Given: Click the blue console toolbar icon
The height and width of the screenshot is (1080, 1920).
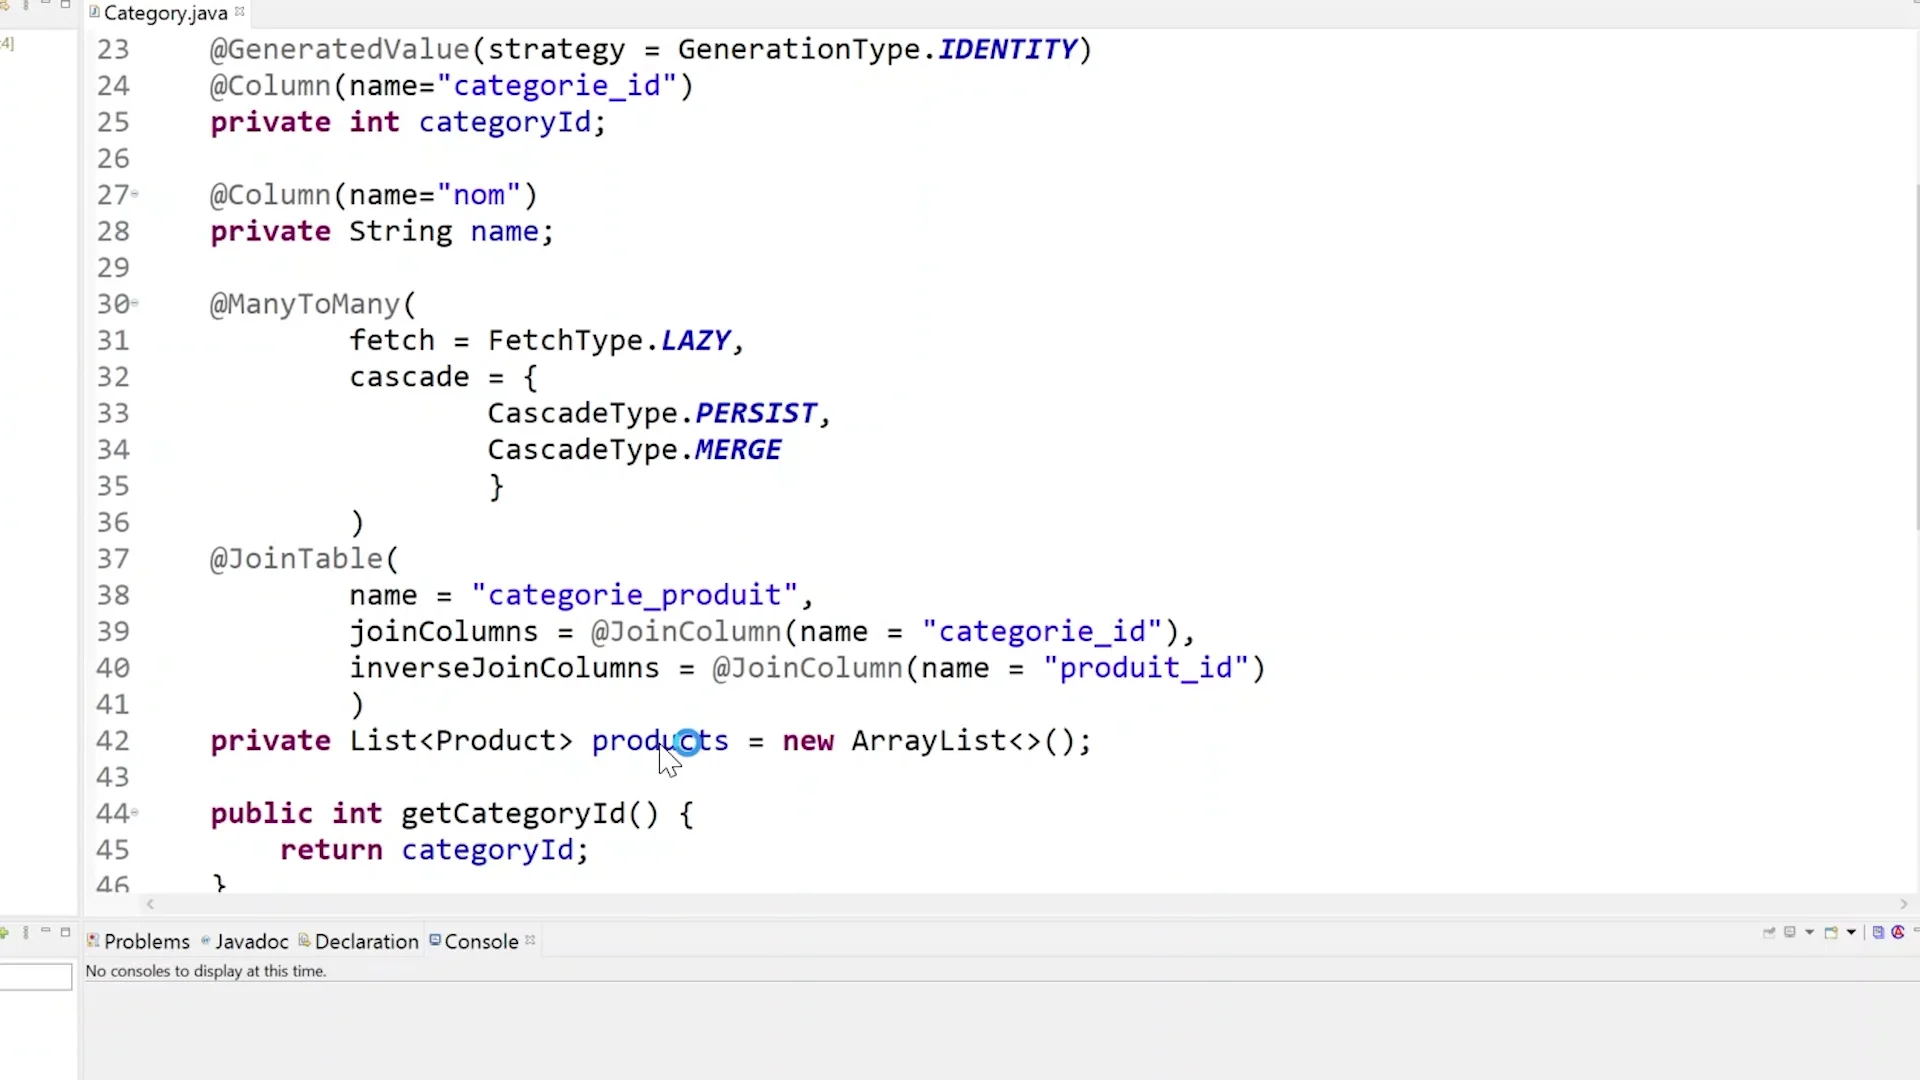Looking at the screenshot, I should (x=1878, y=932).
